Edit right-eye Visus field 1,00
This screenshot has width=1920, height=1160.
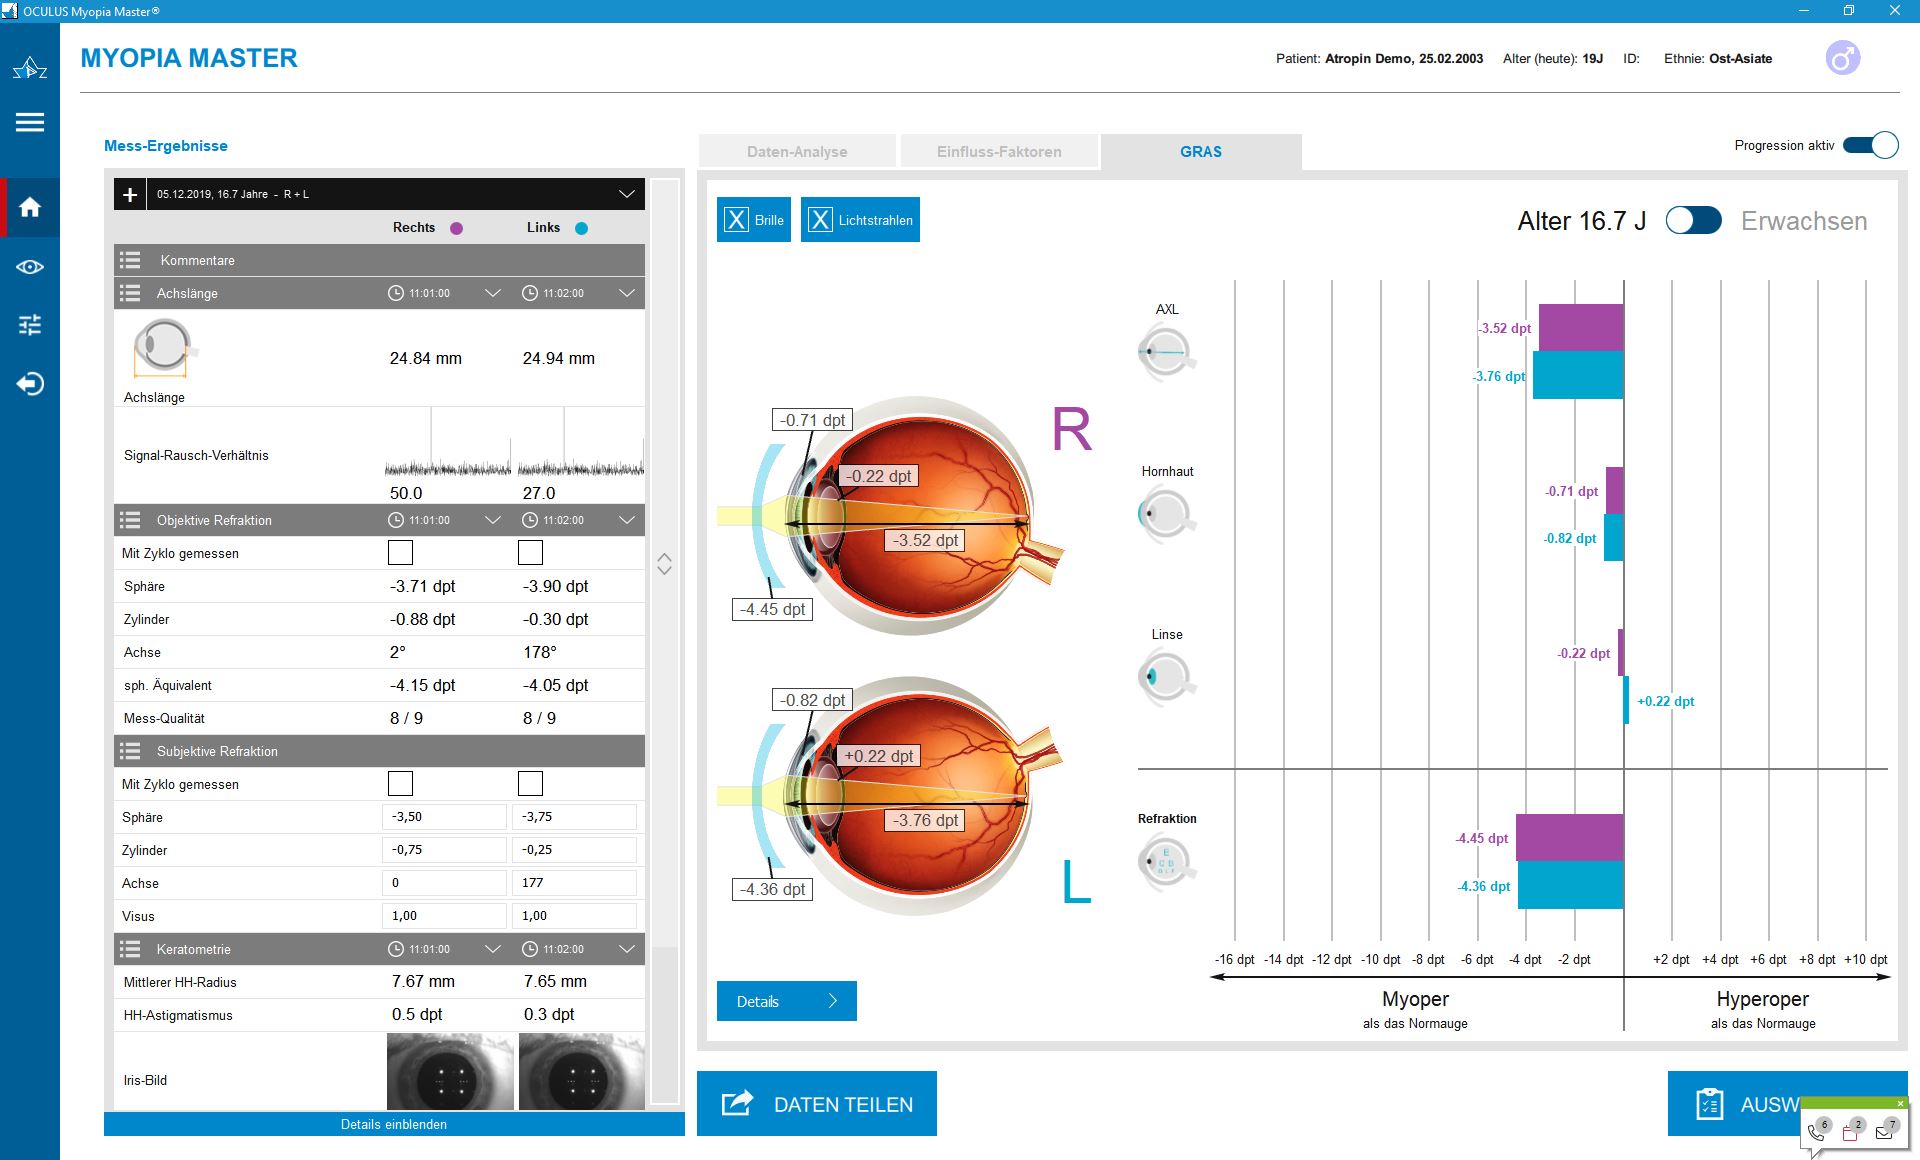click(x=444, y=916)
